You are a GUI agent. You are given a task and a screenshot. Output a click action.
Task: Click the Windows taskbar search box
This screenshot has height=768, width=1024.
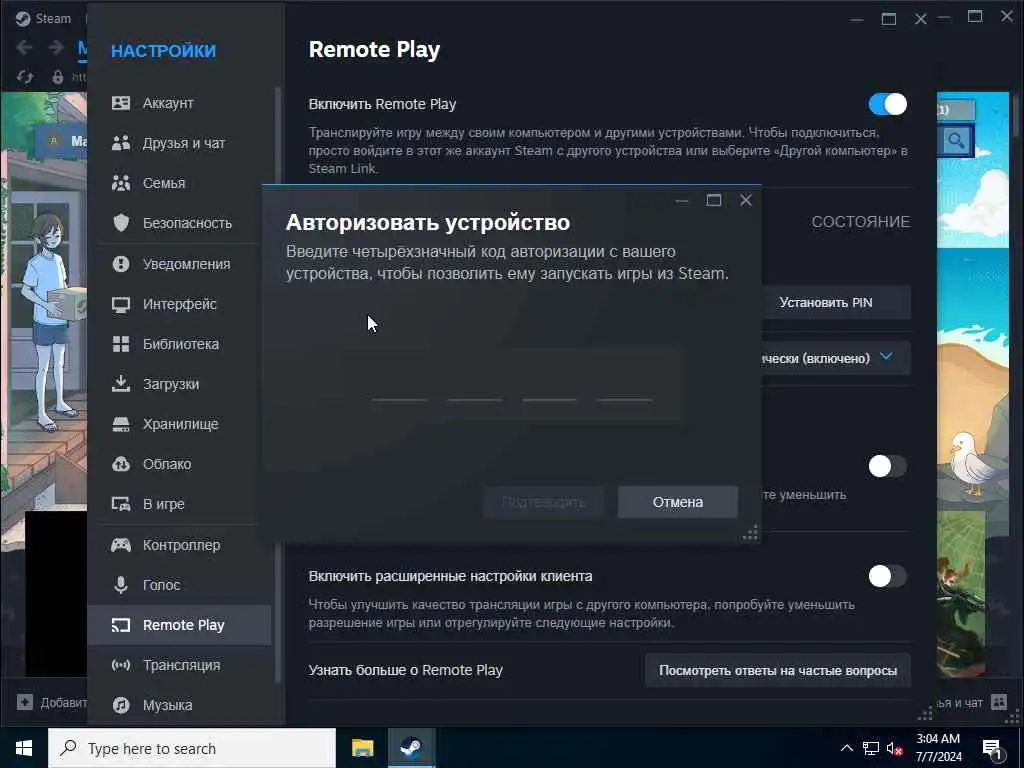point(192,748)
